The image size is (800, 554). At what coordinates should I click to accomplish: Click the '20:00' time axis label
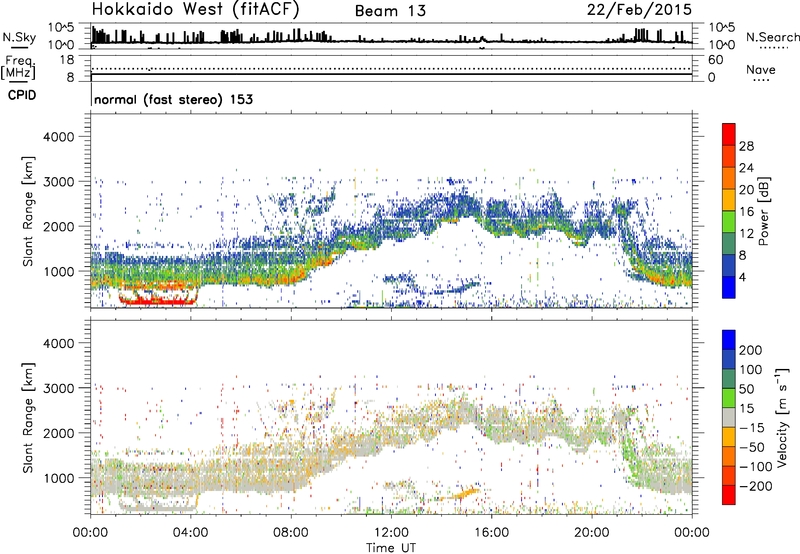pyautogui.click(x=592, y=533)
